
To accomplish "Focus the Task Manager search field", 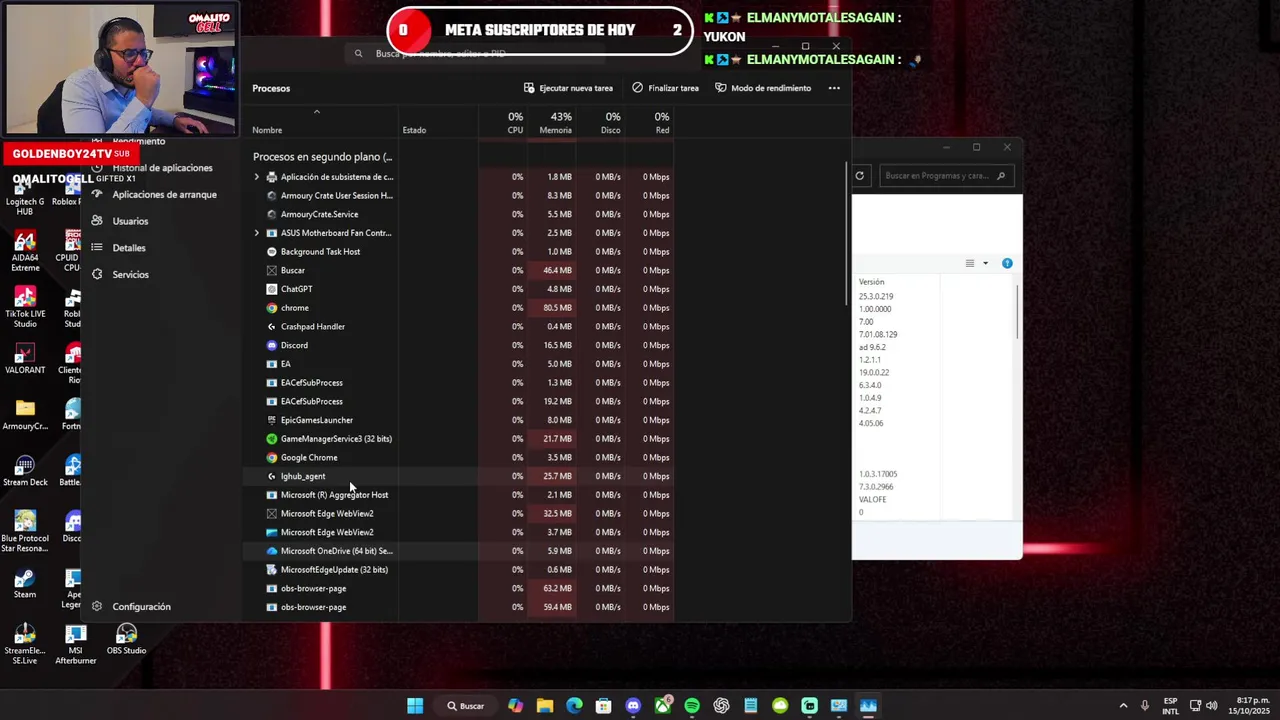I will pyautogui.click(x=475, y=54).
